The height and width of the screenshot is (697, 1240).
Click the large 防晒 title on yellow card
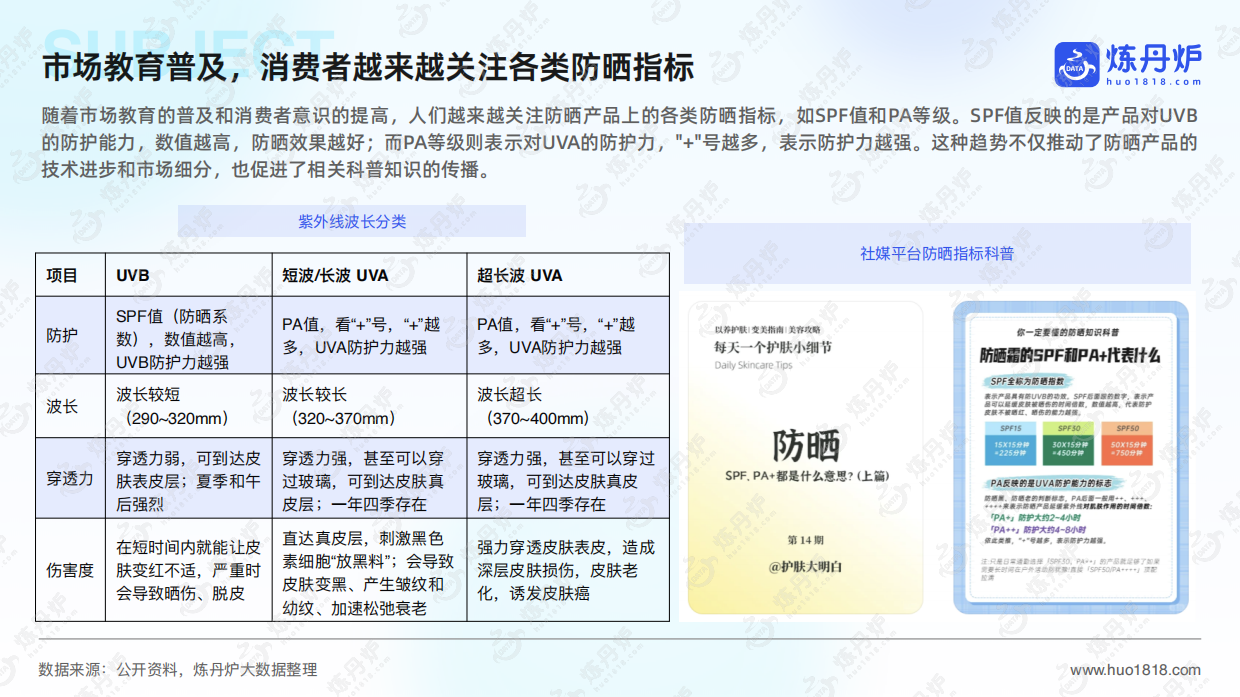point(806,446)
